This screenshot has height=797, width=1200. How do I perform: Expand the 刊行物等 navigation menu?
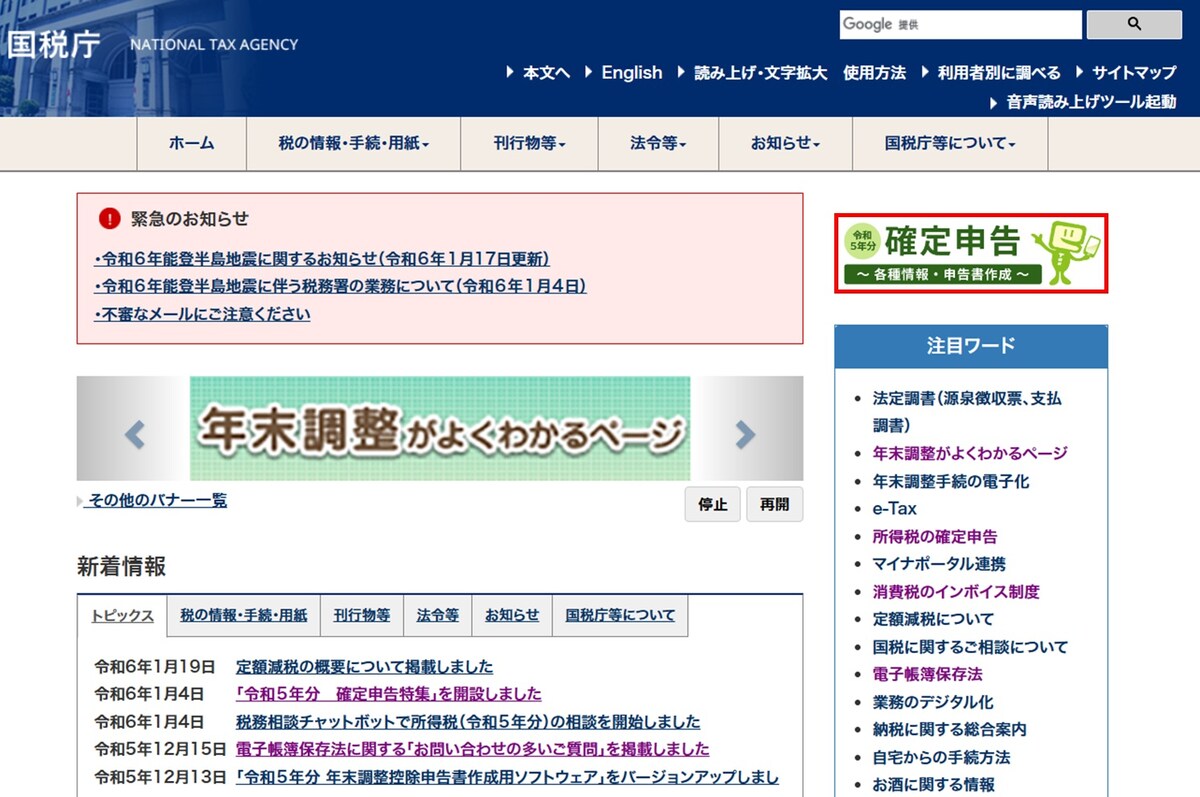[529, 144]
